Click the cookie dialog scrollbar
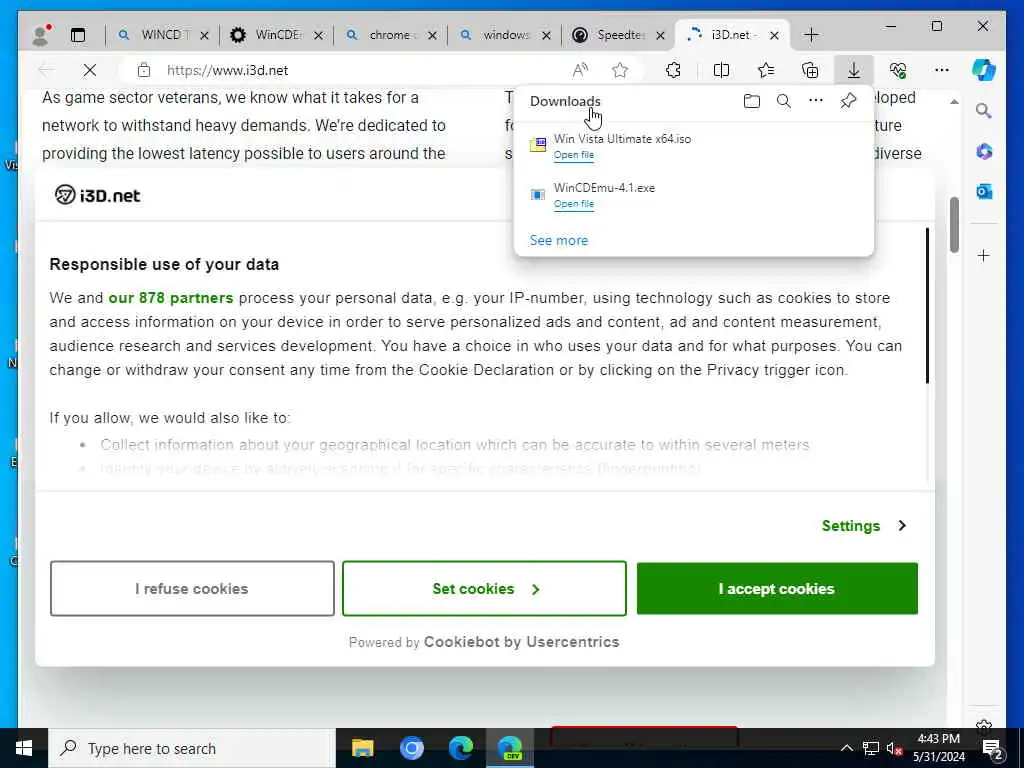The height and width of the screenshot is (768, 1024). tap(927, 306)
